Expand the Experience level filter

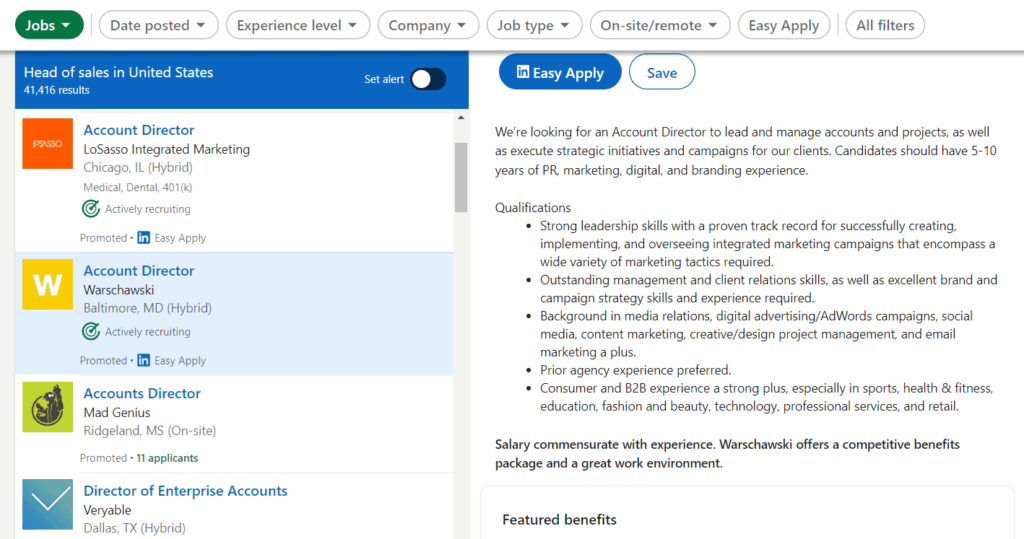tap(298, 25)
